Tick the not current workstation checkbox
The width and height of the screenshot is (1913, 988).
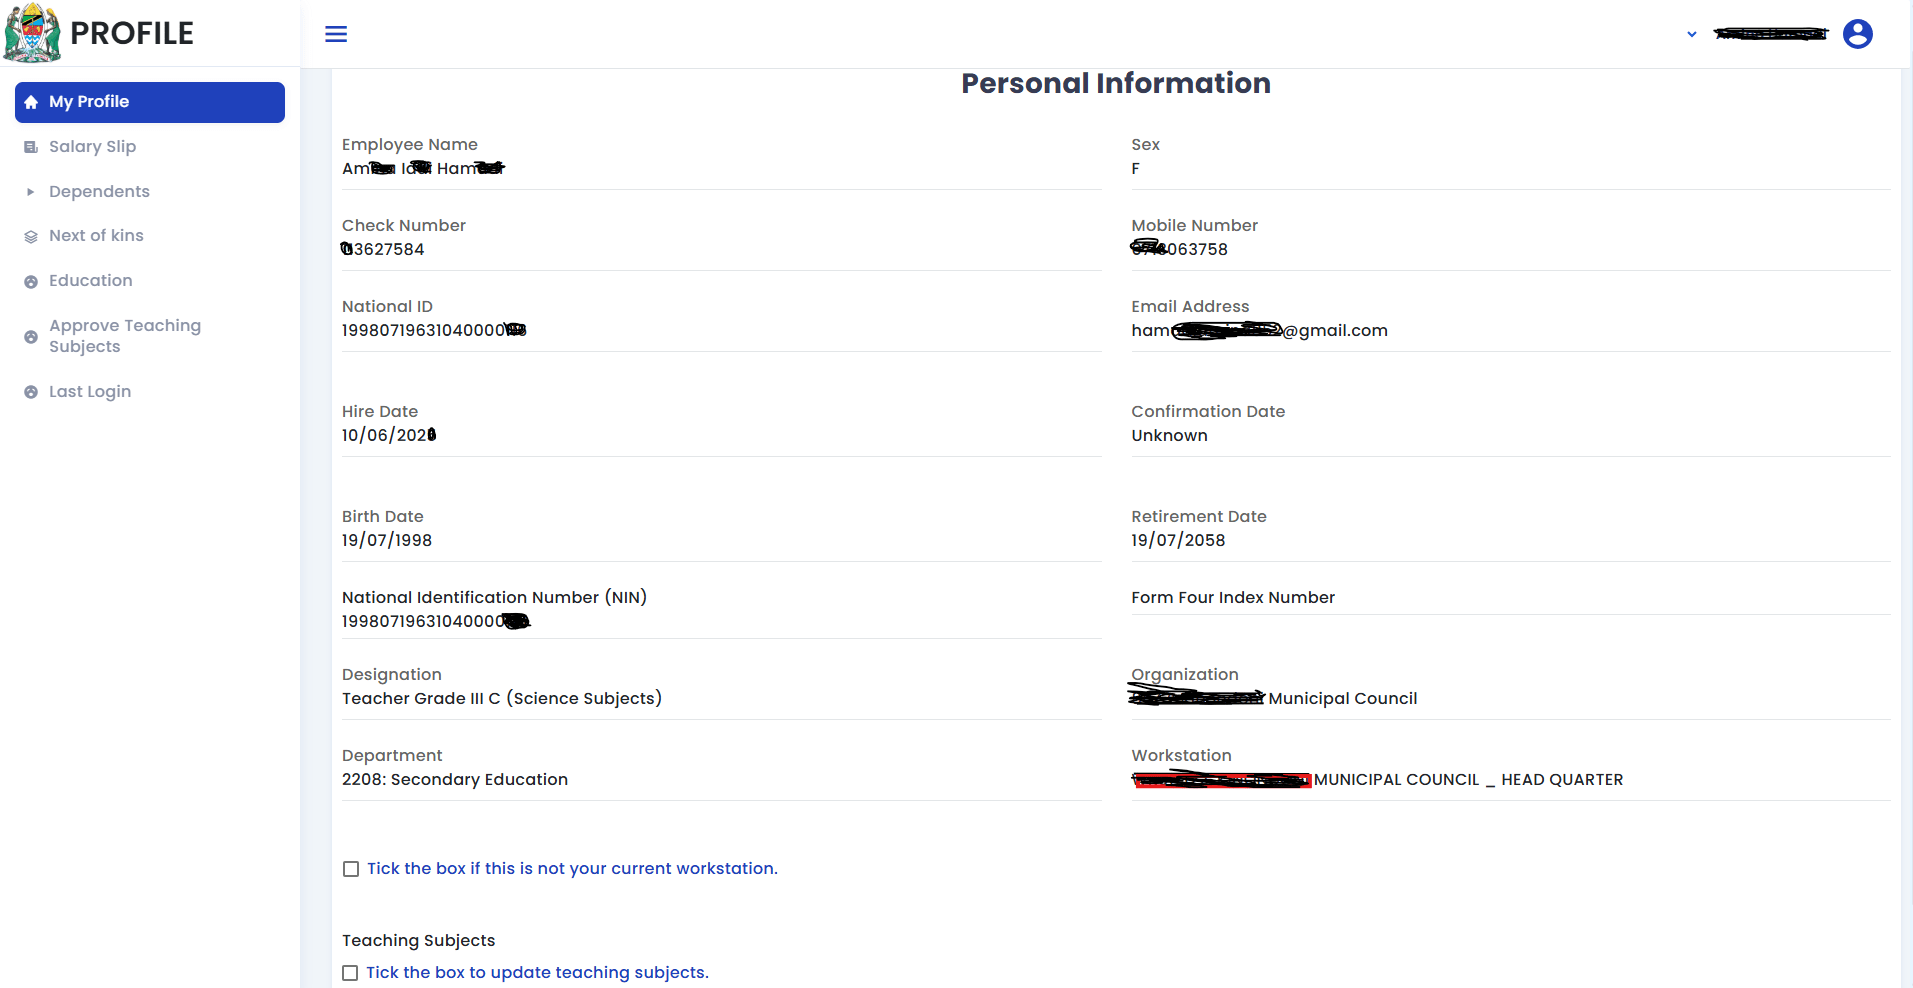click(x=351, y=869)
